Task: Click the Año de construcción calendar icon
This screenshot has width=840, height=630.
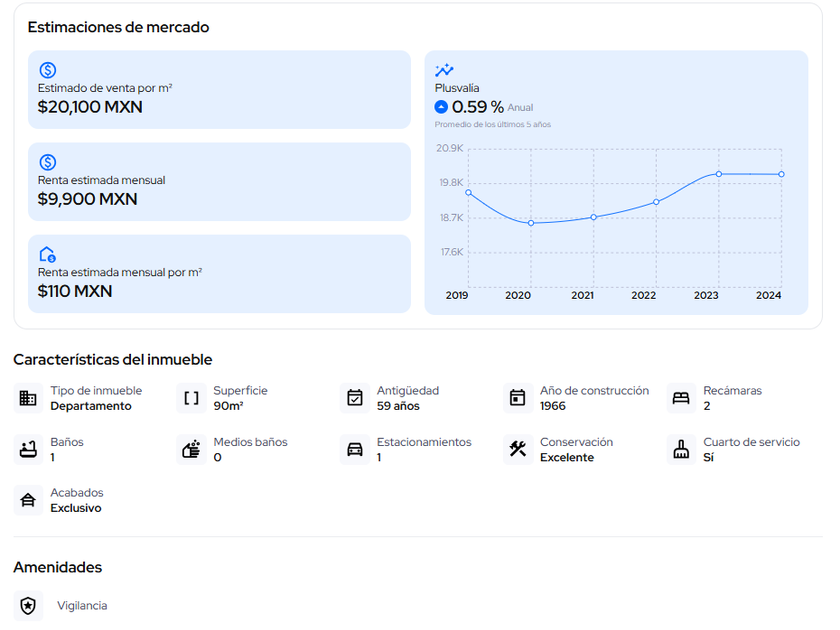Action: (517, 398)
